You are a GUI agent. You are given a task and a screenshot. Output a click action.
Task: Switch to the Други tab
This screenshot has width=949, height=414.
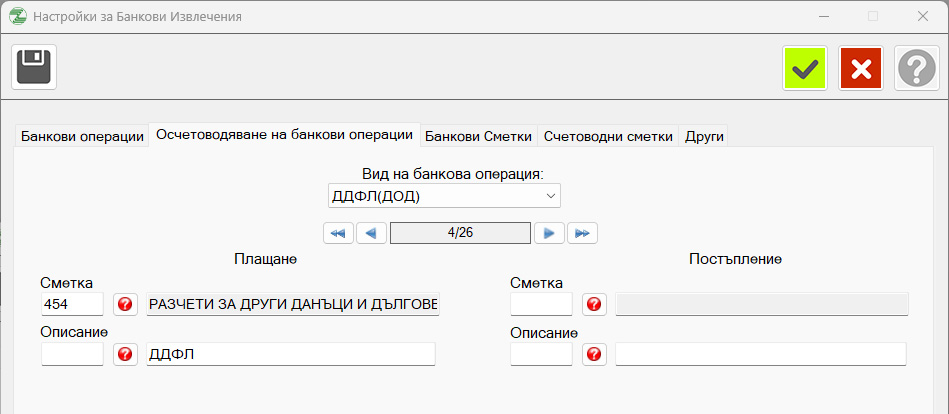pyautogui.click(x=704, y=136)
